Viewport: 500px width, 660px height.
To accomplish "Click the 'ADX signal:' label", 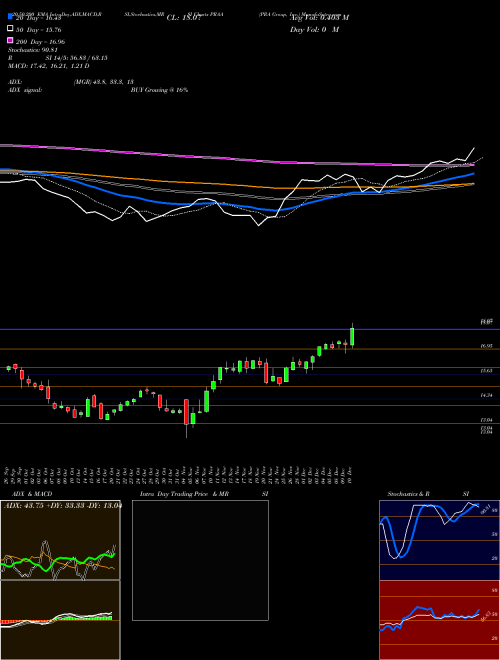I will (25, 90).
